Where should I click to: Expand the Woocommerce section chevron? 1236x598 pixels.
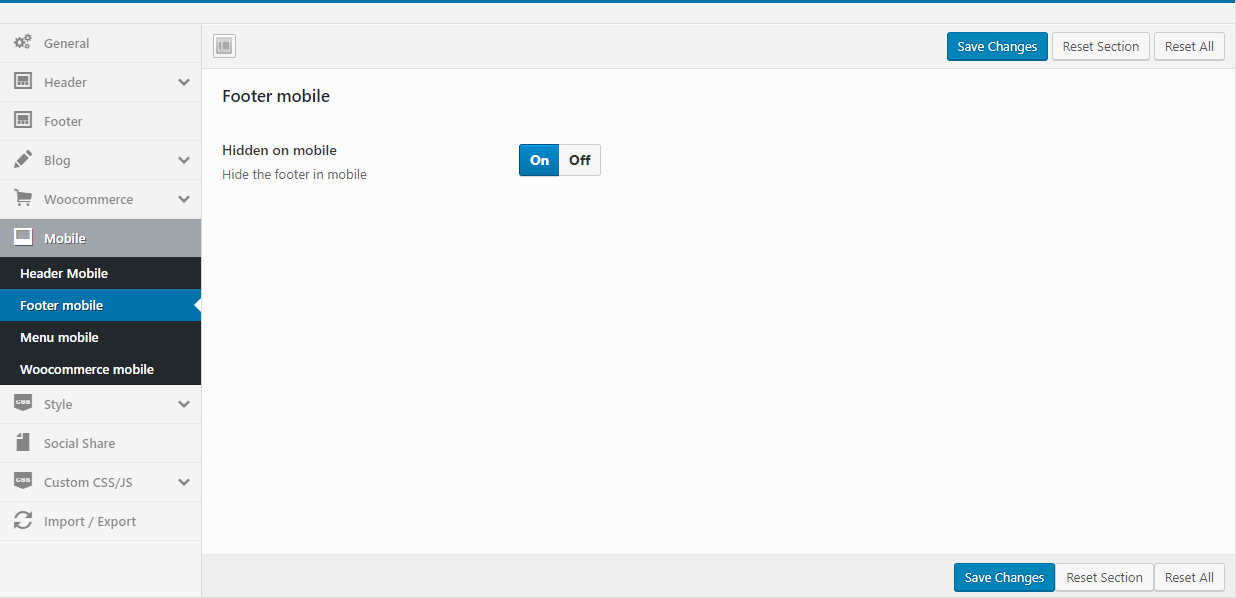184,199
